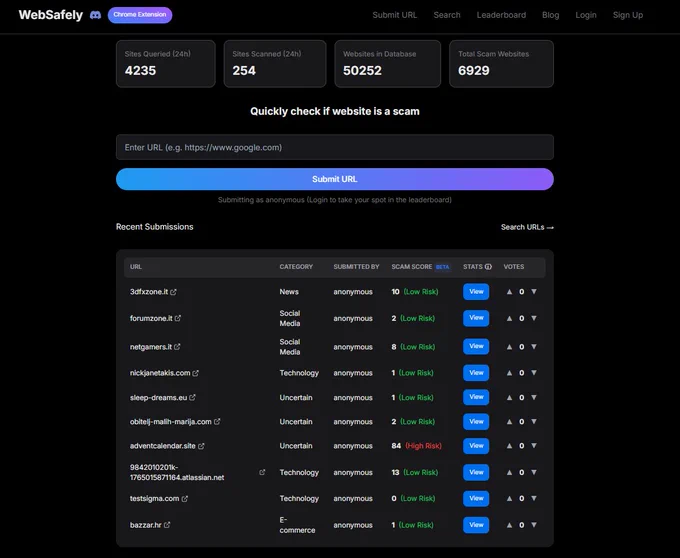Downvote the atlassian.net submission

(x=534, y=472)
